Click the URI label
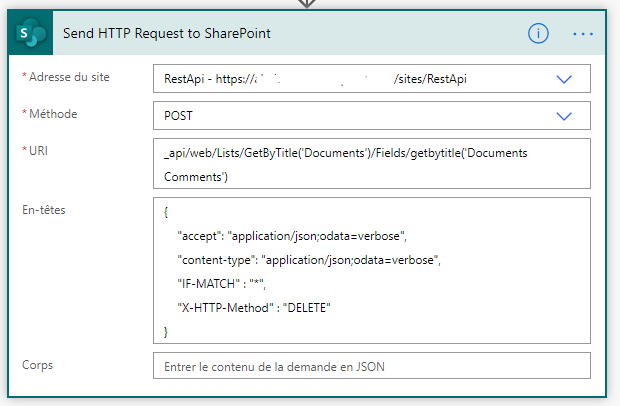This screenshot has width=620, height=406. (38, 151)
